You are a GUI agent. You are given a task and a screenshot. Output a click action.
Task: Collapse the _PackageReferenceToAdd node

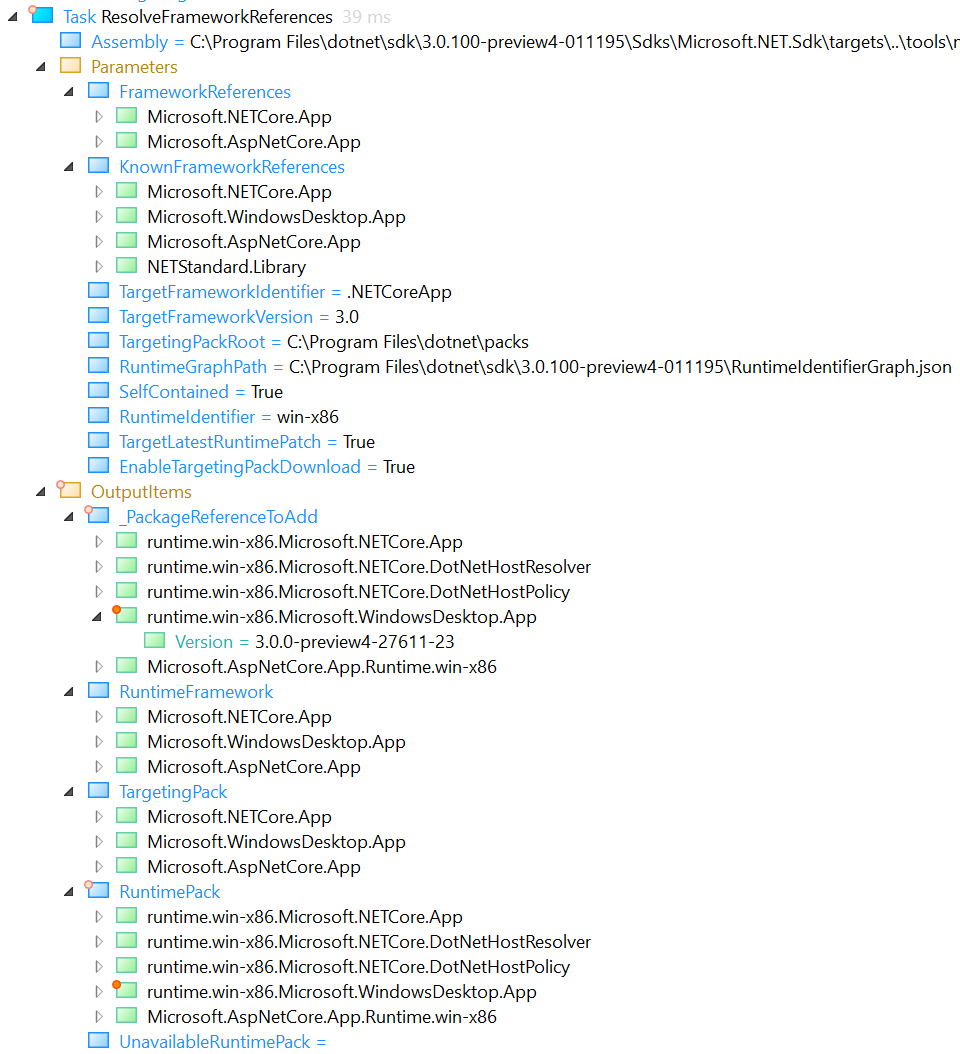click(68, 516)
